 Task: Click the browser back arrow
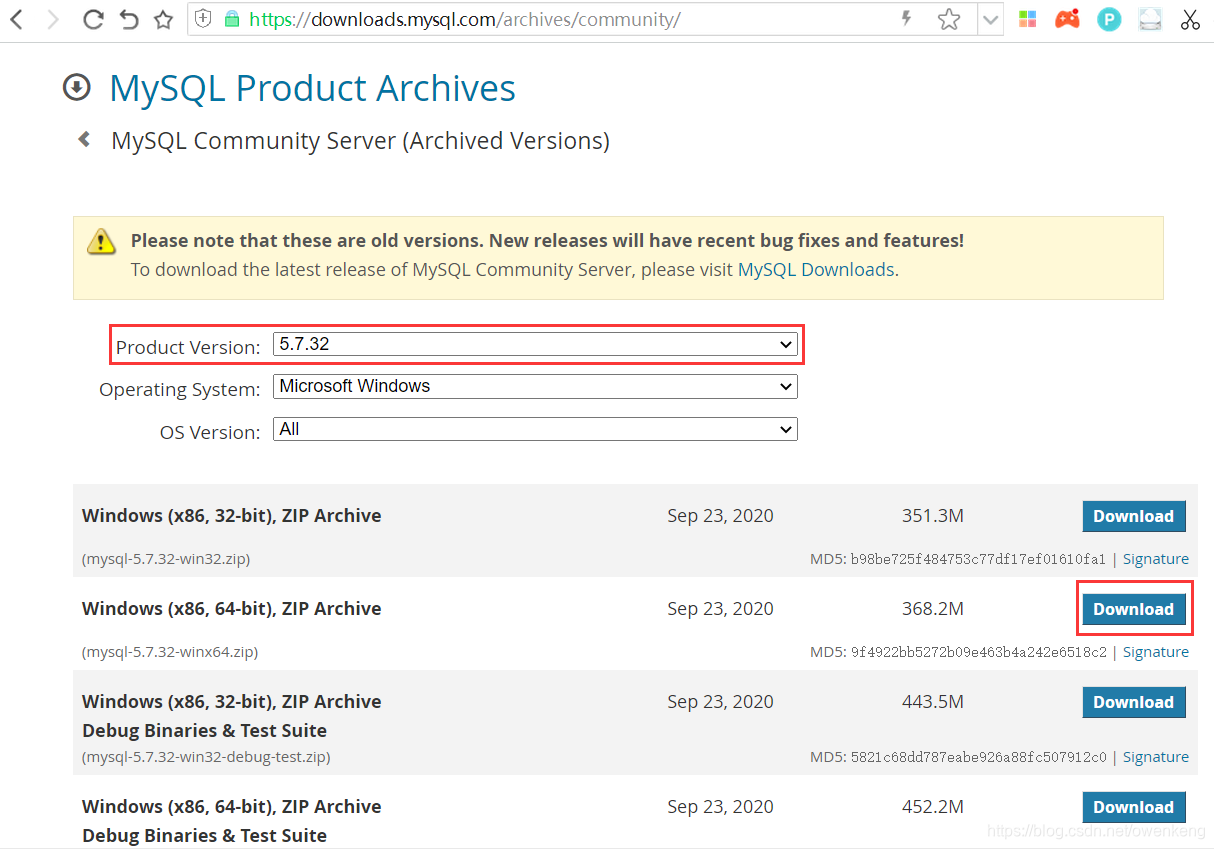tap(16, 19)
